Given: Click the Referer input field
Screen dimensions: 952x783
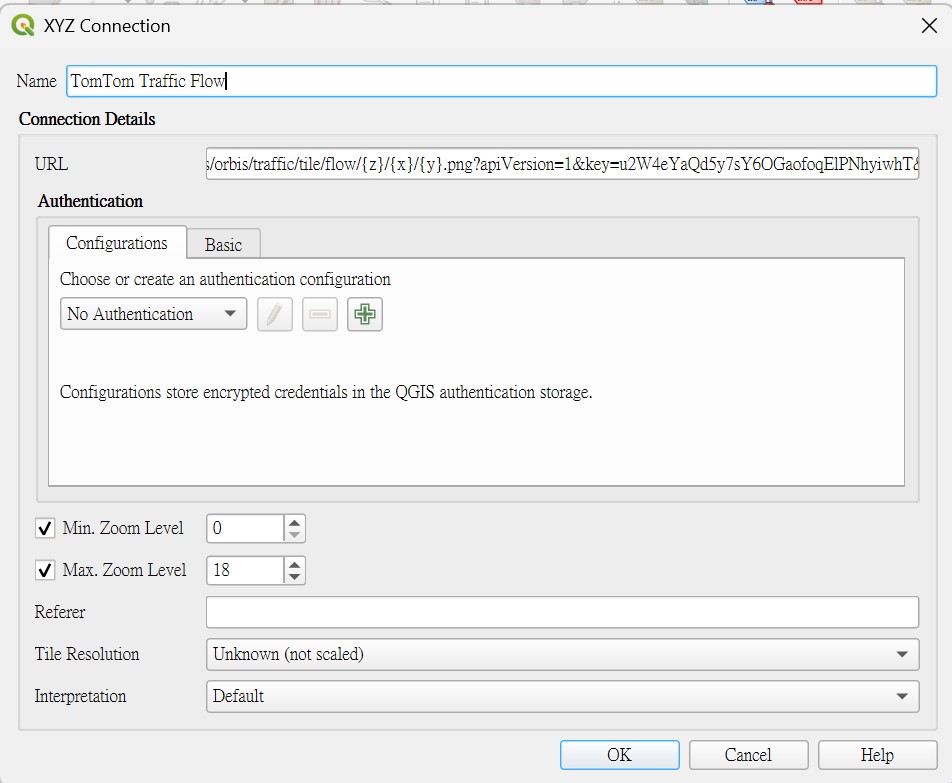Looking at the screenshot, I should 562,612.
